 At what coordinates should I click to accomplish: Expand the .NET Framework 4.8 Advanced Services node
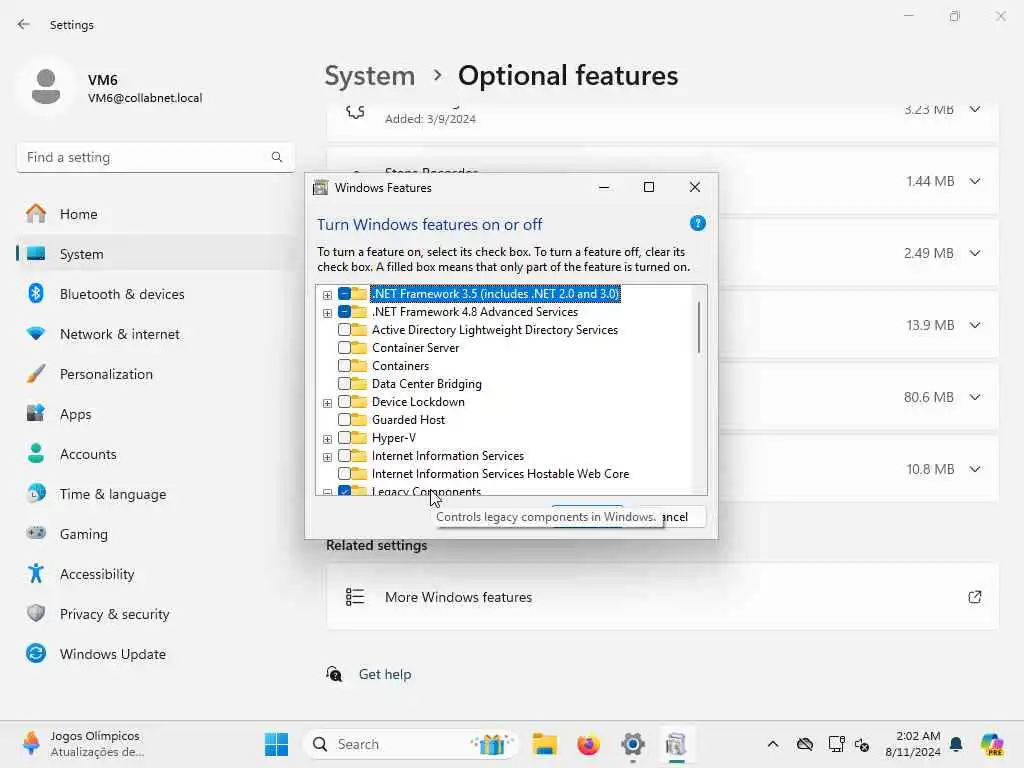point(327,313)
